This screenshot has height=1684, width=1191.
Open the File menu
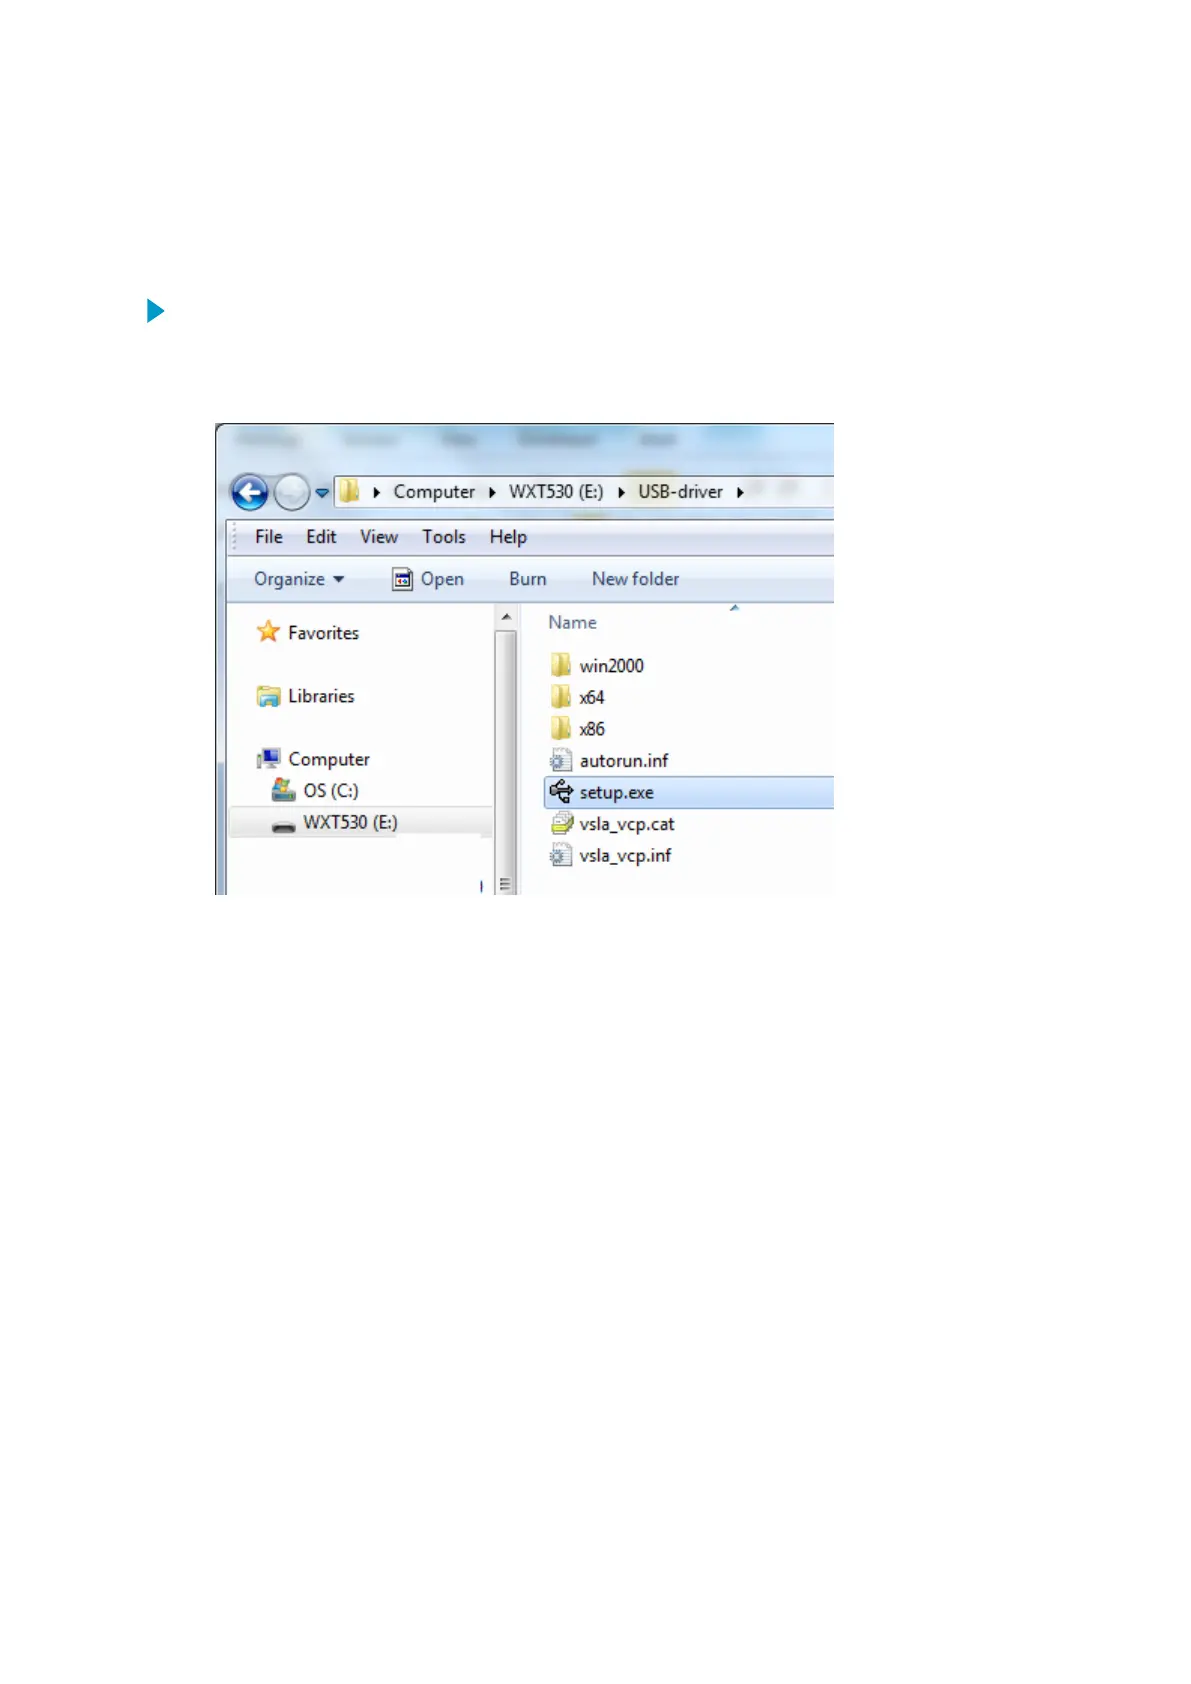269,537
